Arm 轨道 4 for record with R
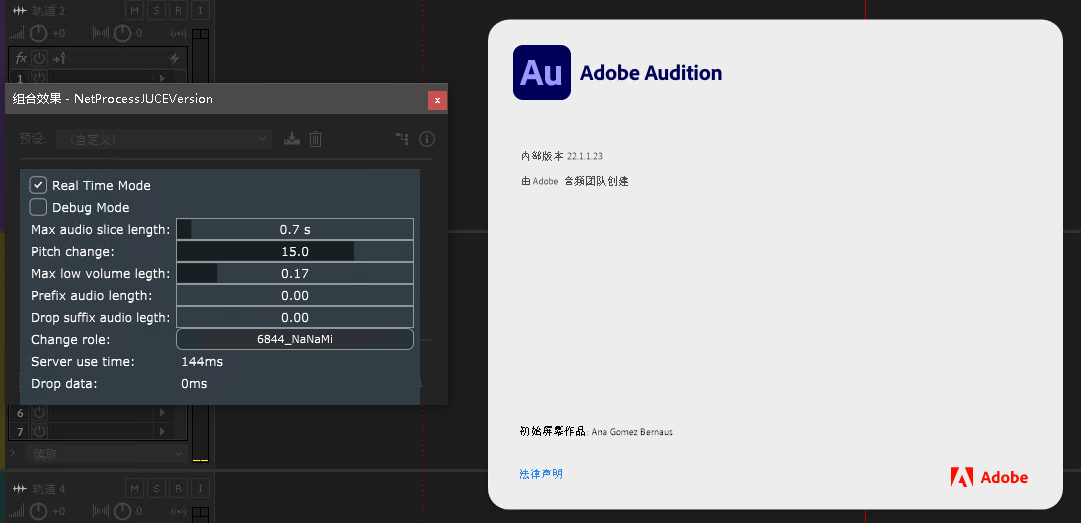 coord(179,489)
